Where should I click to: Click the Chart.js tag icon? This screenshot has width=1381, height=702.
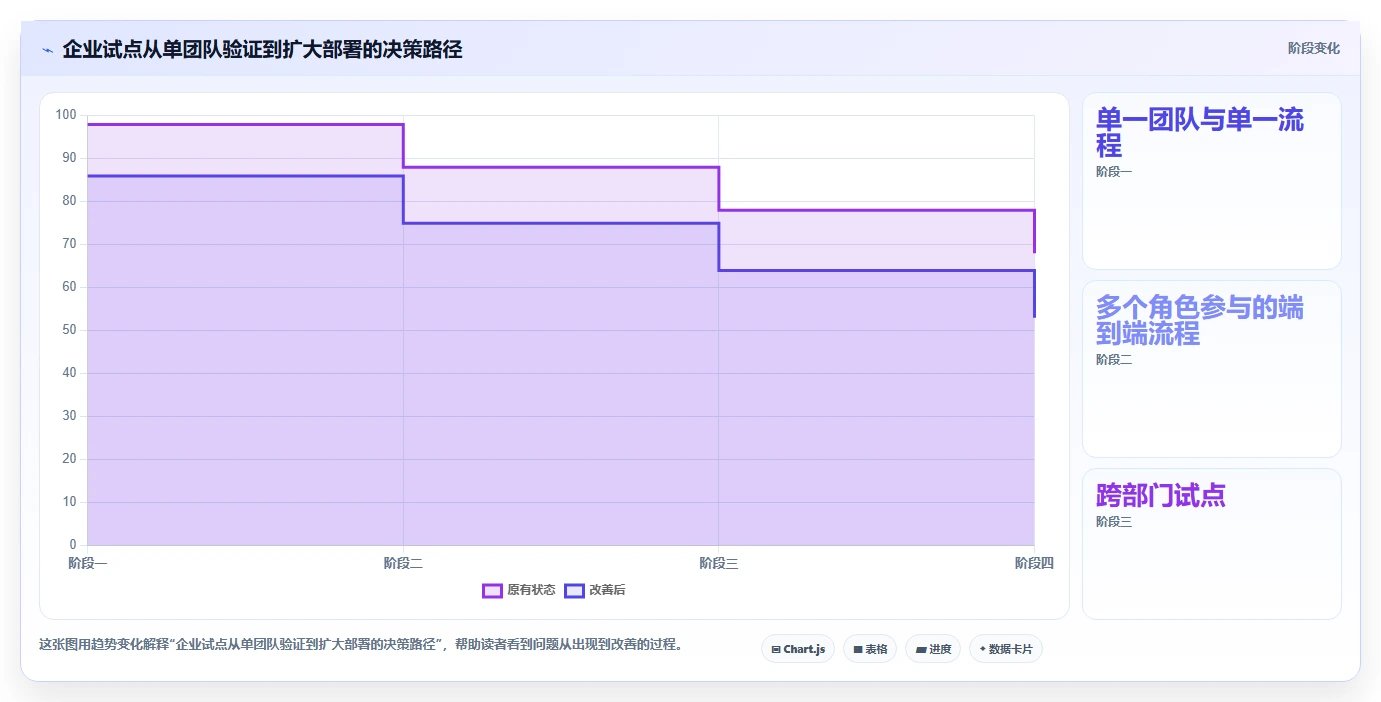tap(776, 650)
